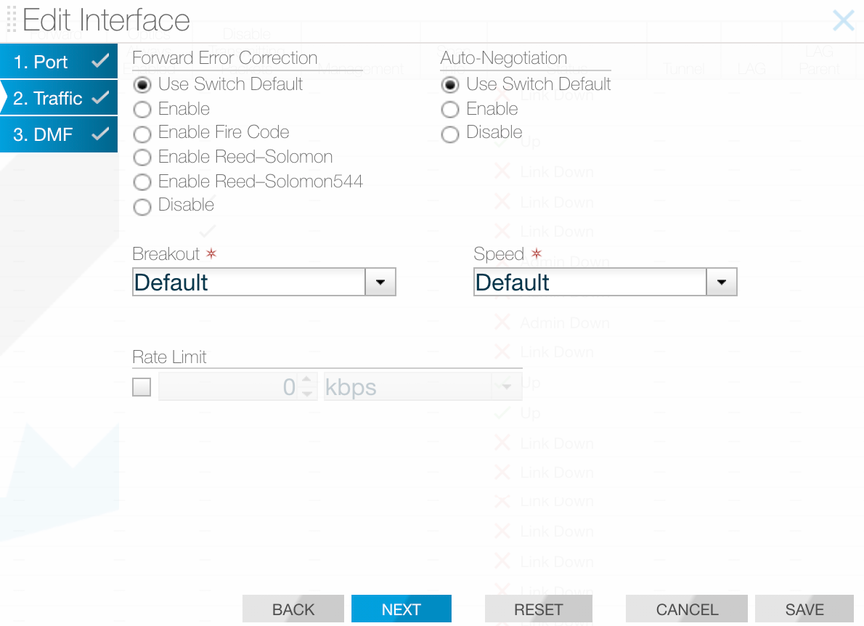
Task: Check the Rate Limit checkbox
Action: pyautogui.click(x=141, y=386)
